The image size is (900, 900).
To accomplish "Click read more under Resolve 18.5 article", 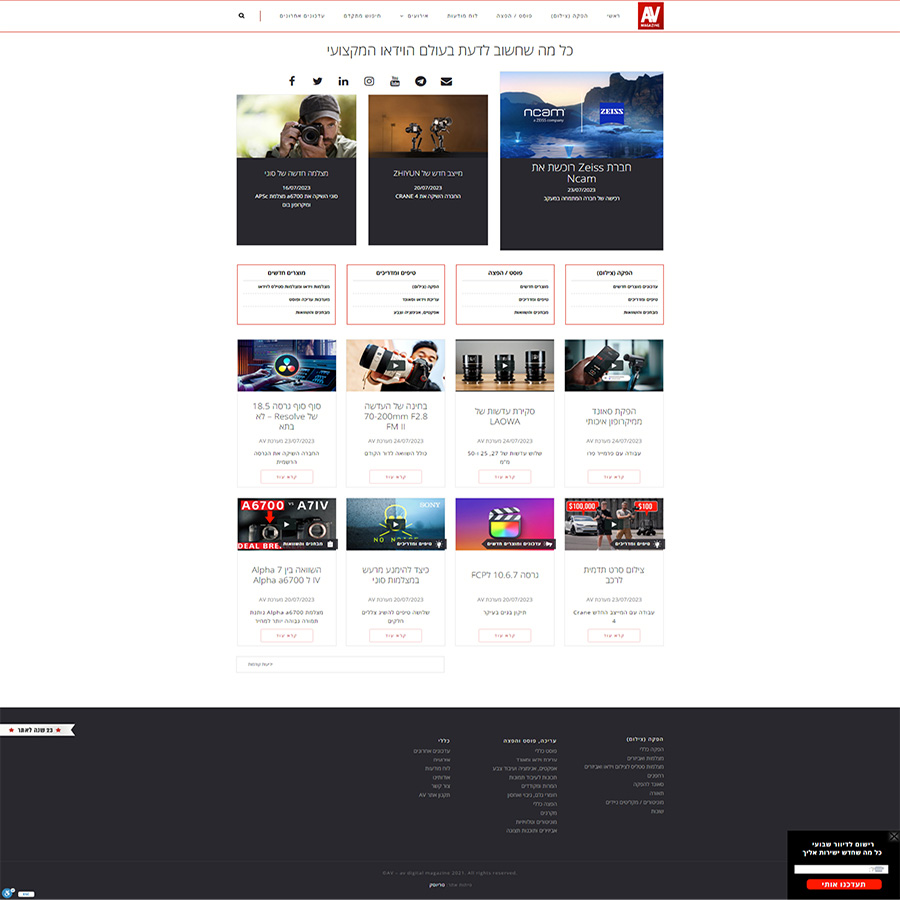I will pyautogui.click(x=287, y=477).
